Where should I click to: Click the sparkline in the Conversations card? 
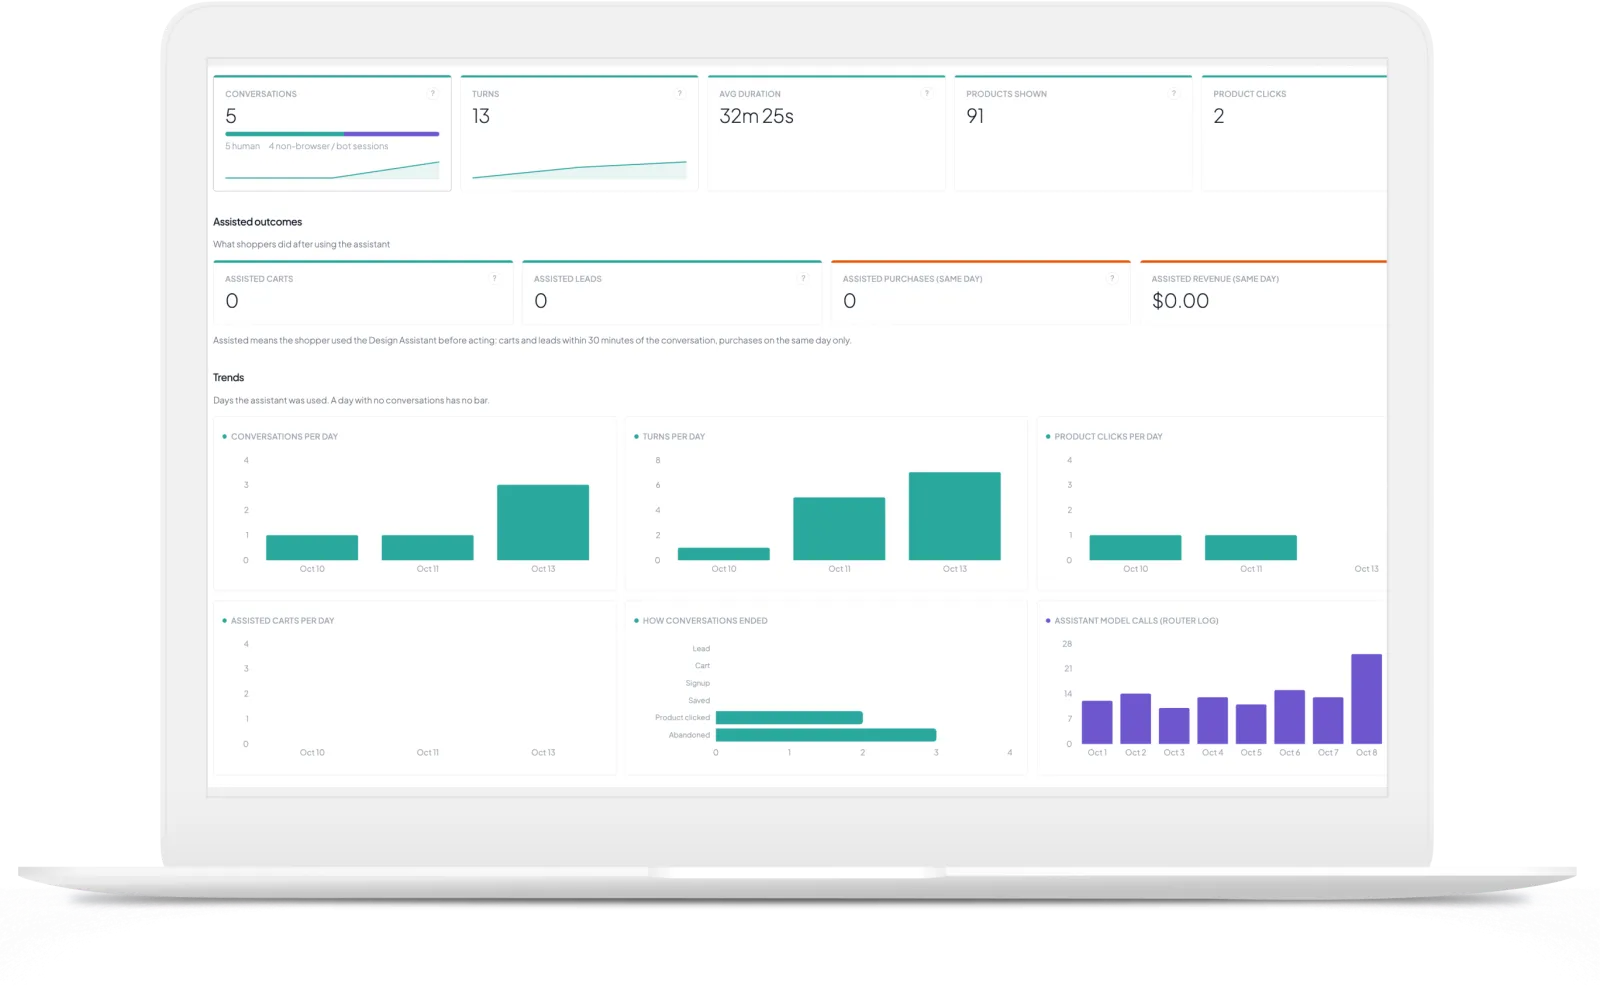tap(332, 170)
